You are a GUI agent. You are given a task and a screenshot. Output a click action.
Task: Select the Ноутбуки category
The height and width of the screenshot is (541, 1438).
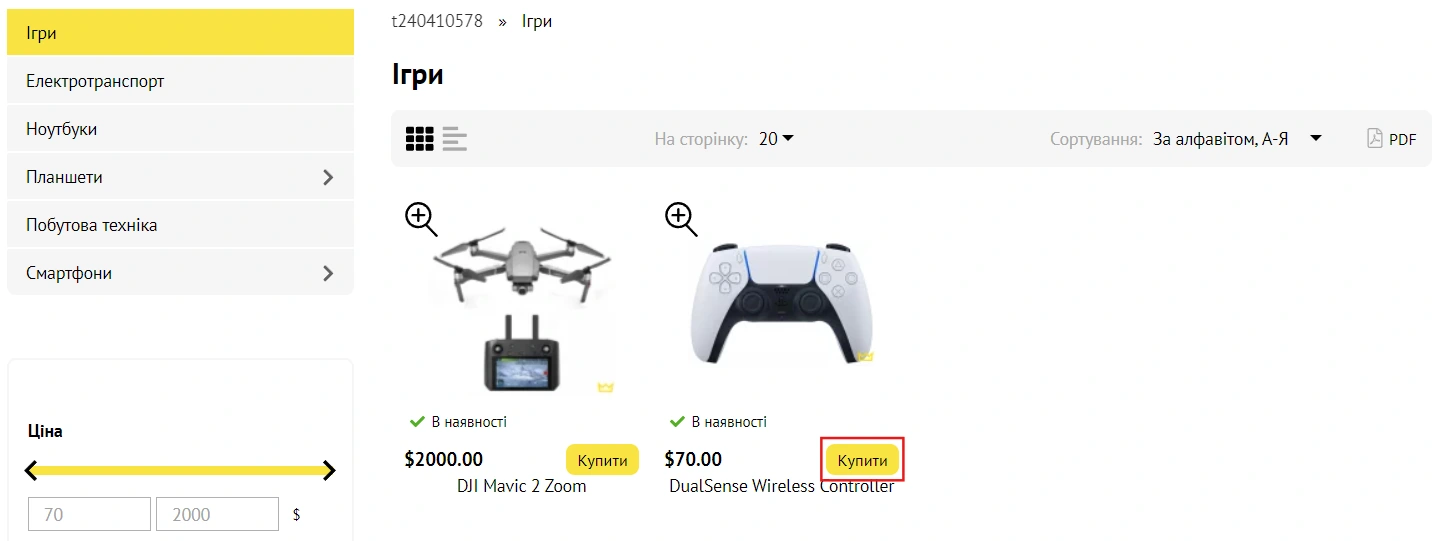pos(62,129)
